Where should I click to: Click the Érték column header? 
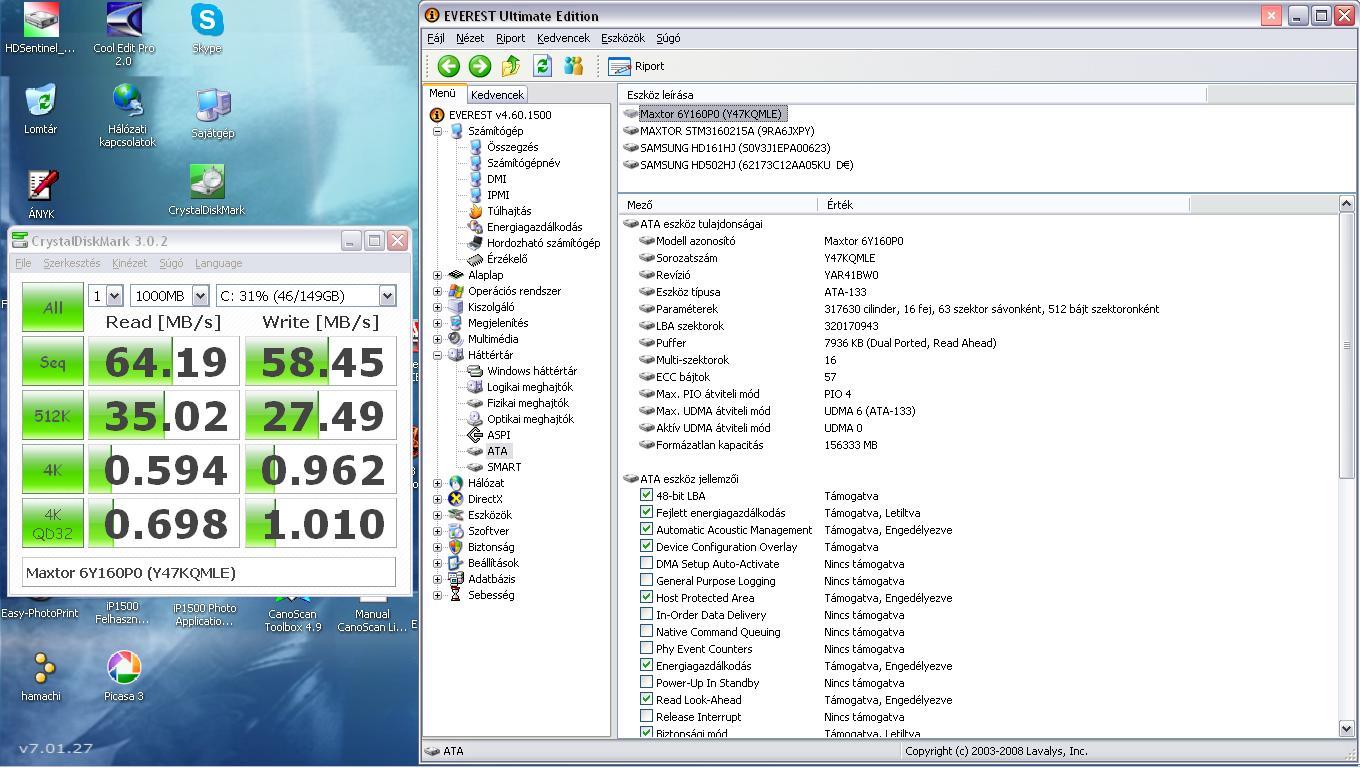pyautogui.click(x=1003, y=204)
